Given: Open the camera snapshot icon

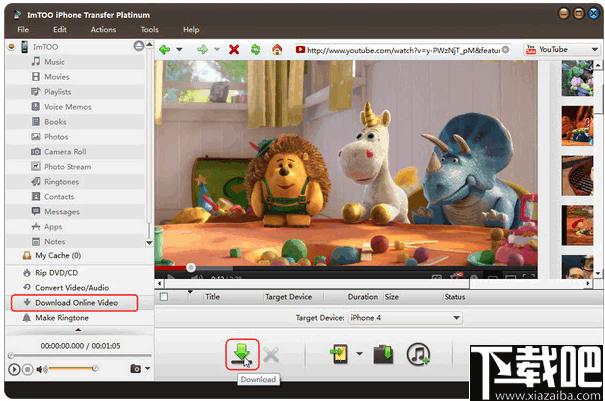Looking at the screenshot, I should coord(135,369).
